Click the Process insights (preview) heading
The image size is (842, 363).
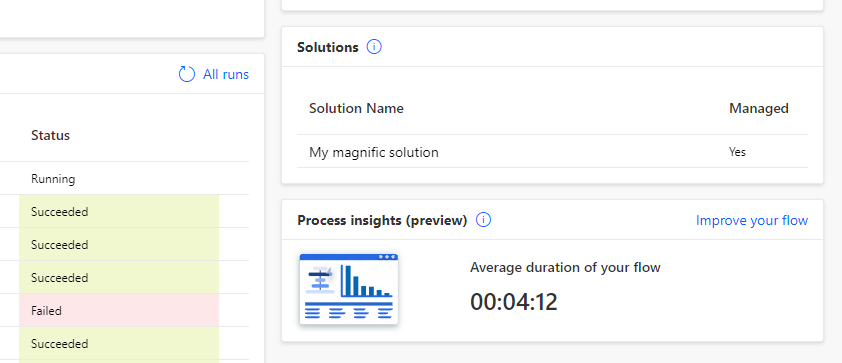382,220
